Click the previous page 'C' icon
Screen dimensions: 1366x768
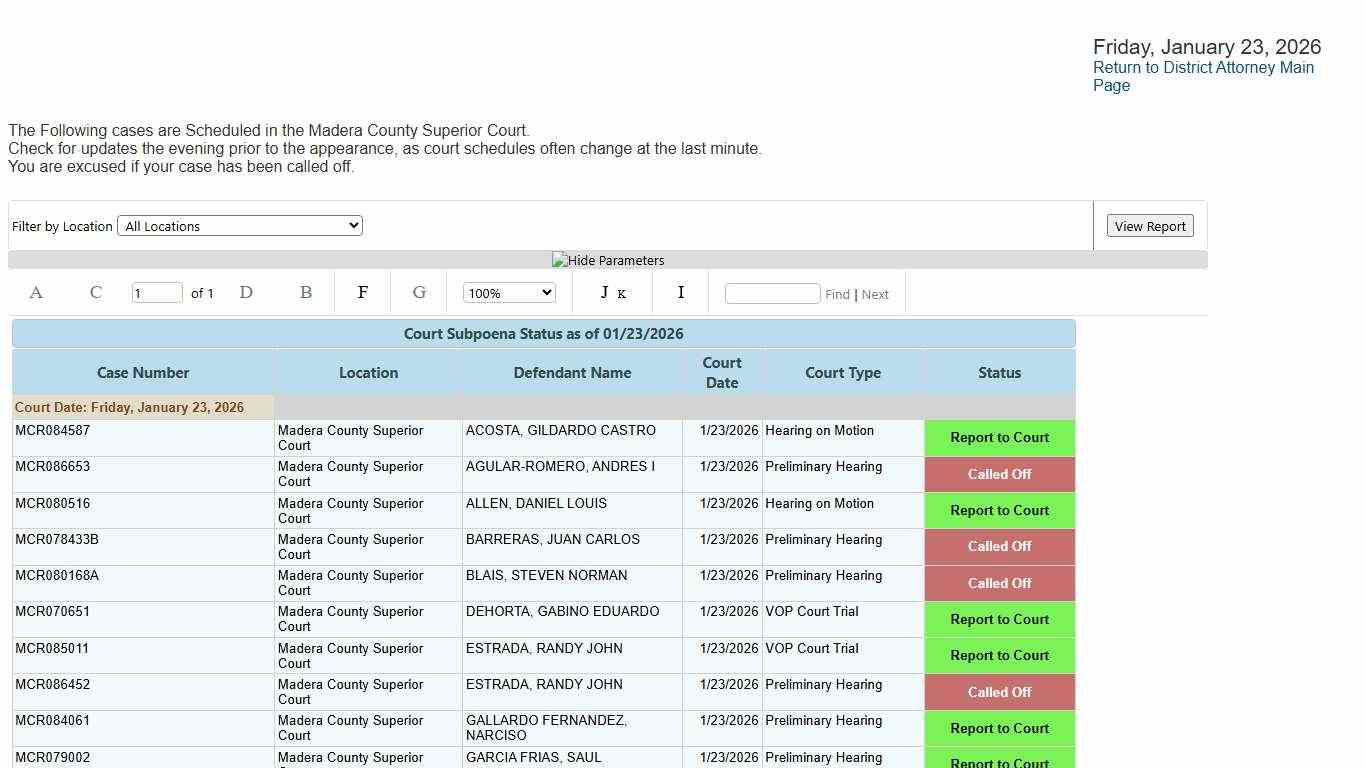tap(96, 293)
